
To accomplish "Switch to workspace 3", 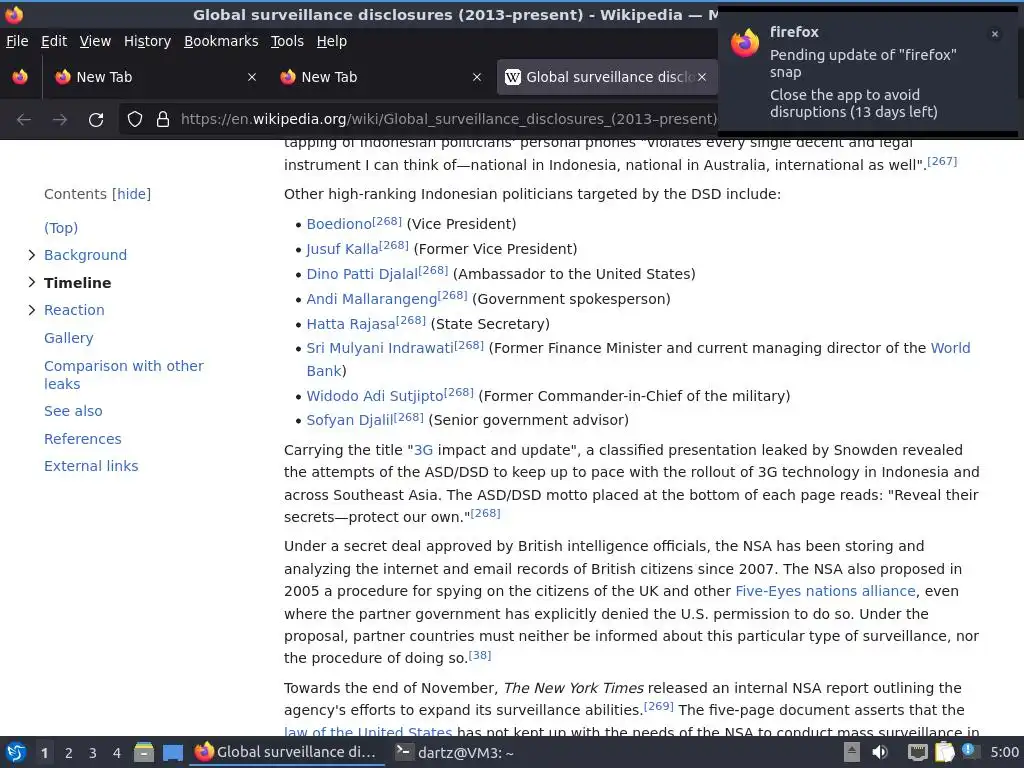I will pos(93,753).
